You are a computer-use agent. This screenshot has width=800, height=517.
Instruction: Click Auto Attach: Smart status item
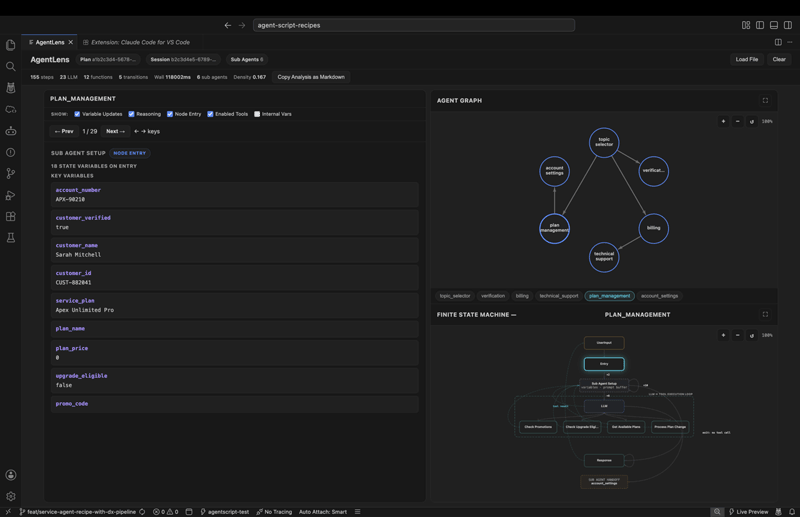[x=322, y=511]
